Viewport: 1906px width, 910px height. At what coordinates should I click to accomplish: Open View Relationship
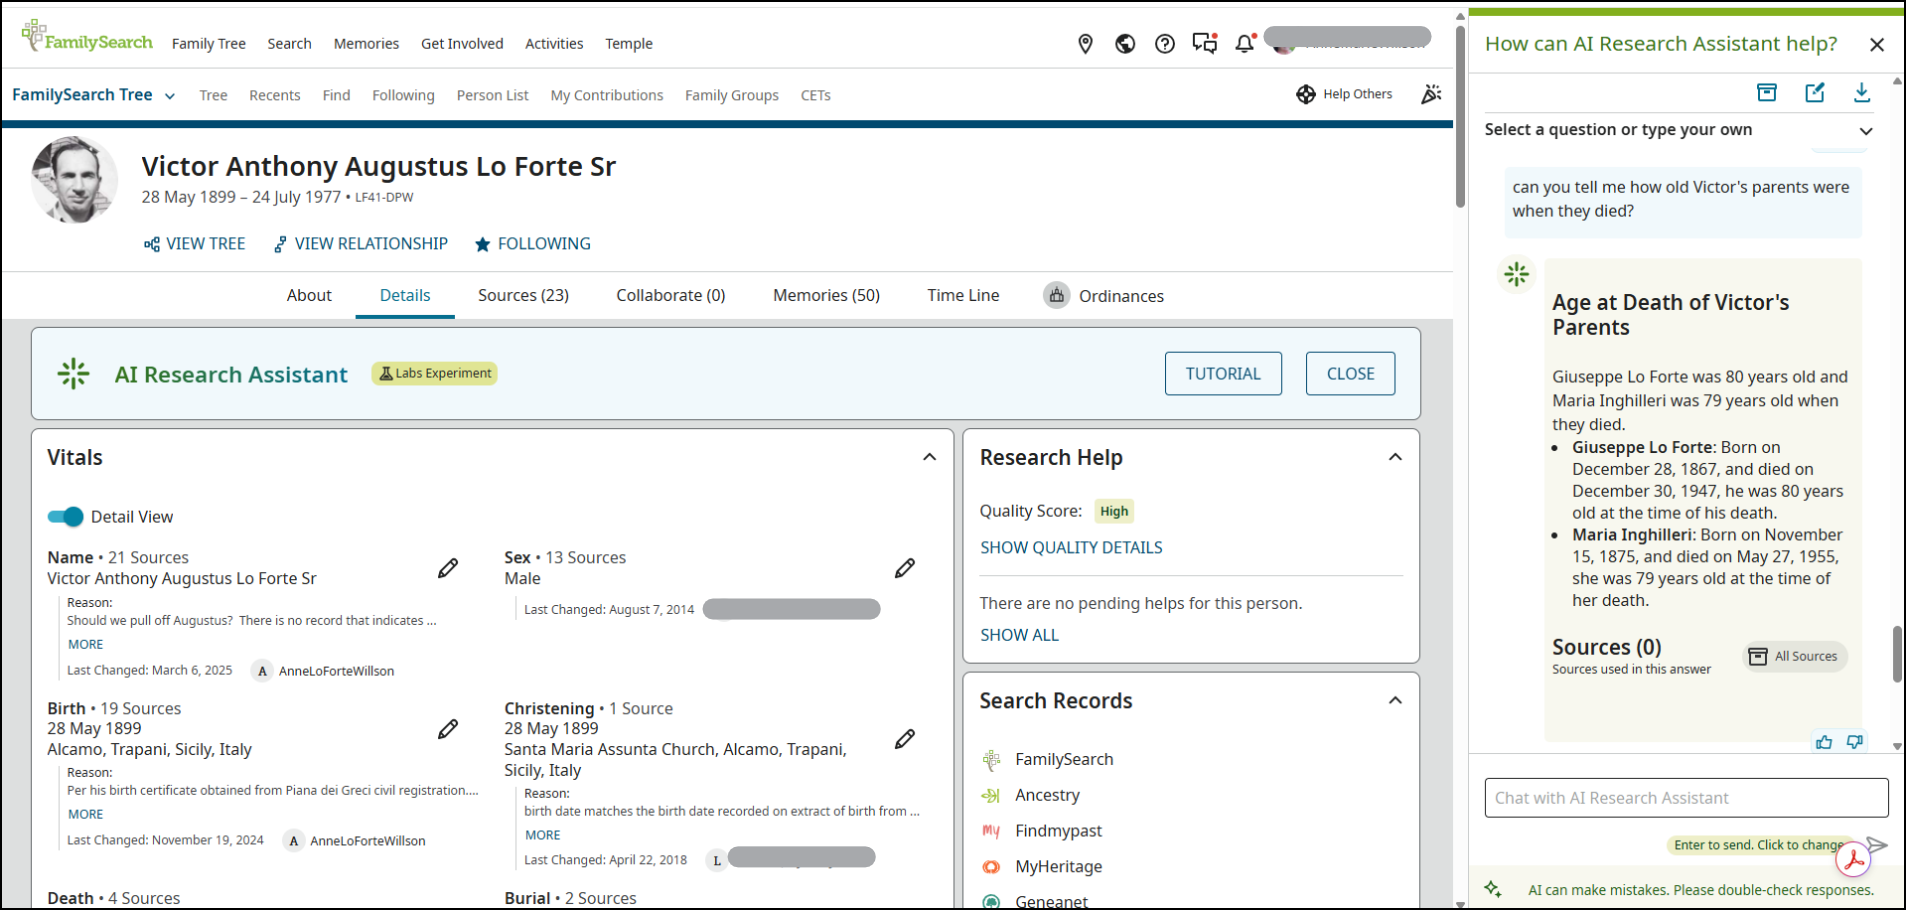coord(361,244)
